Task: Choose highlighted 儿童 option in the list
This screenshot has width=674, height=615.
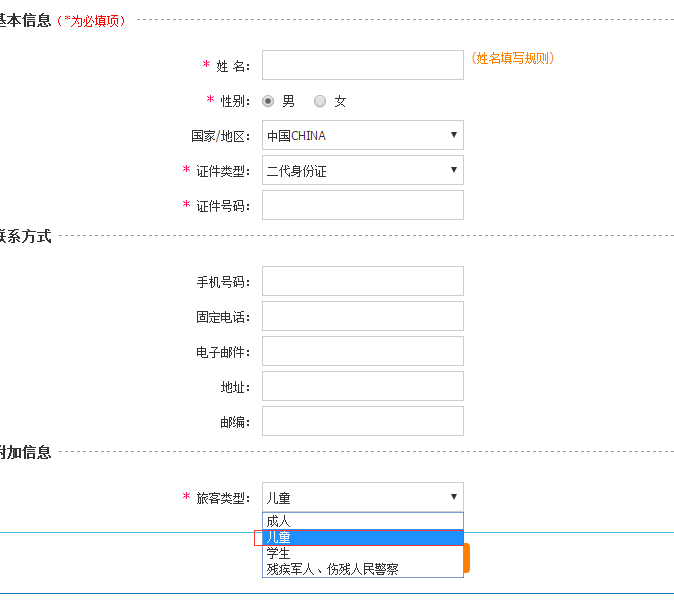Action: pyautogui.click(x=362, y=537)
